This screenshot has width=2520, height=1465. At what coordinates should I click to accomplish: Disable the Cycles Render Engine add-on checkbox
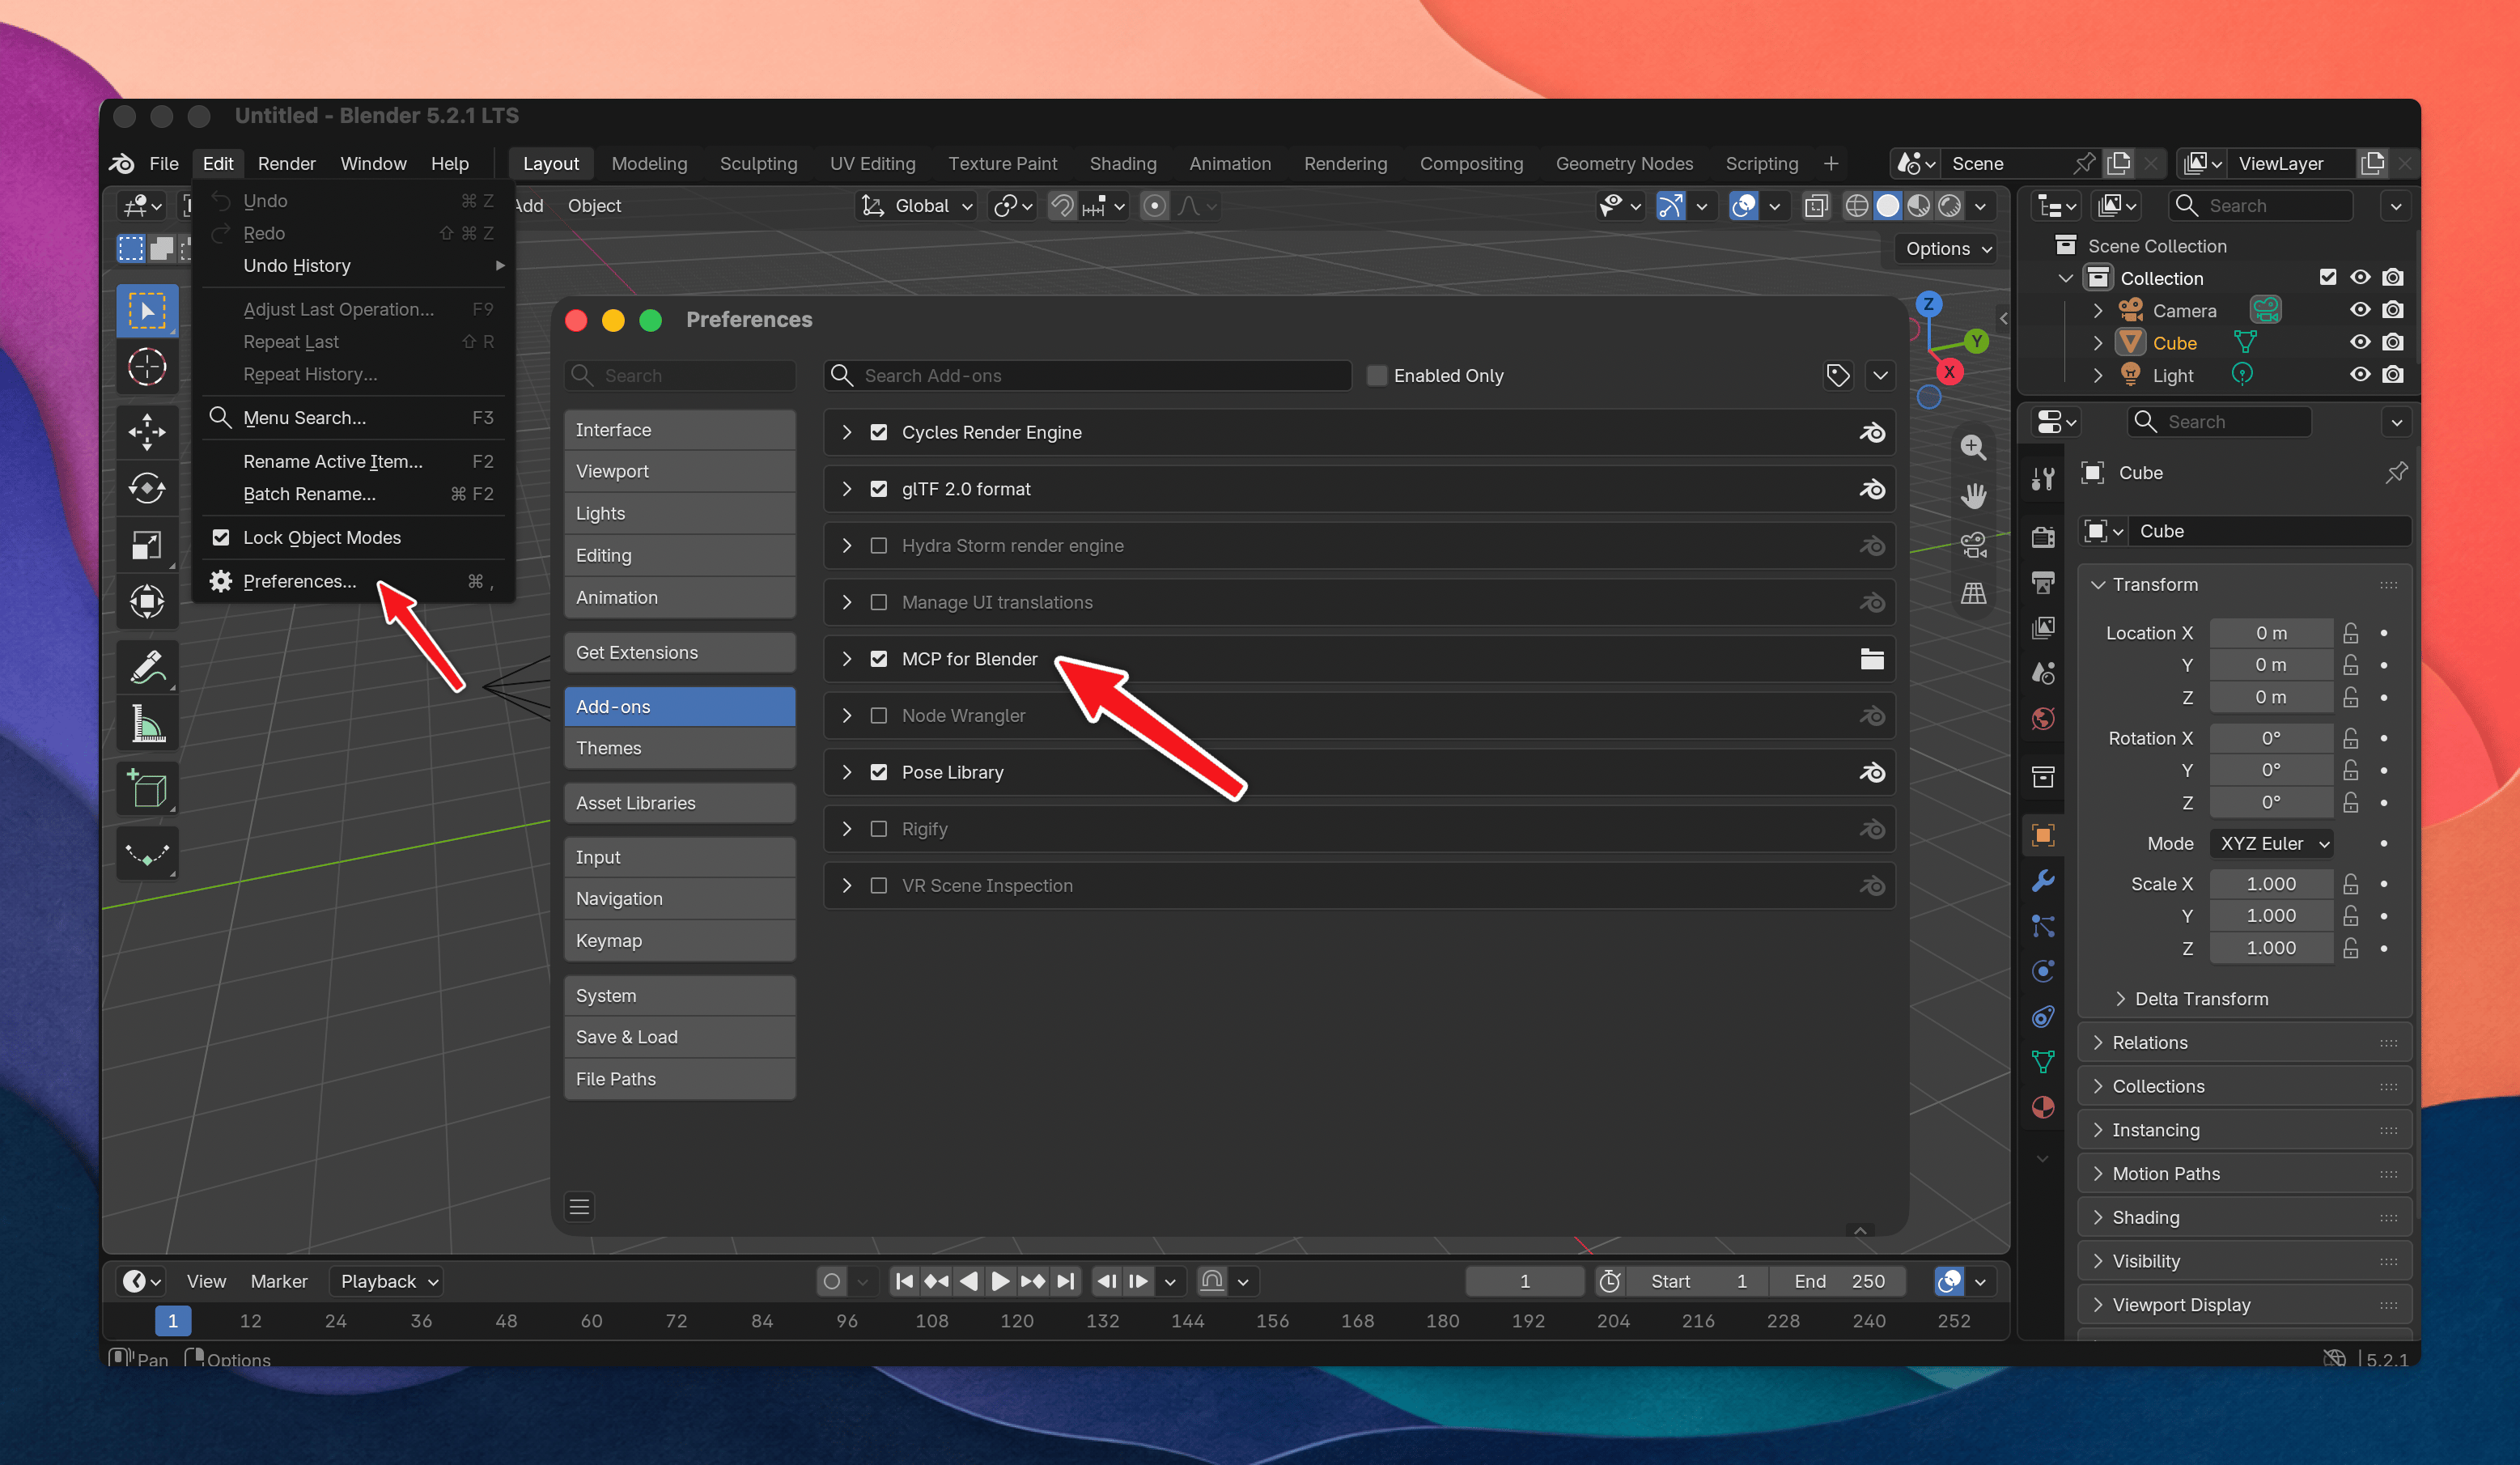click(x=878, y=432)
